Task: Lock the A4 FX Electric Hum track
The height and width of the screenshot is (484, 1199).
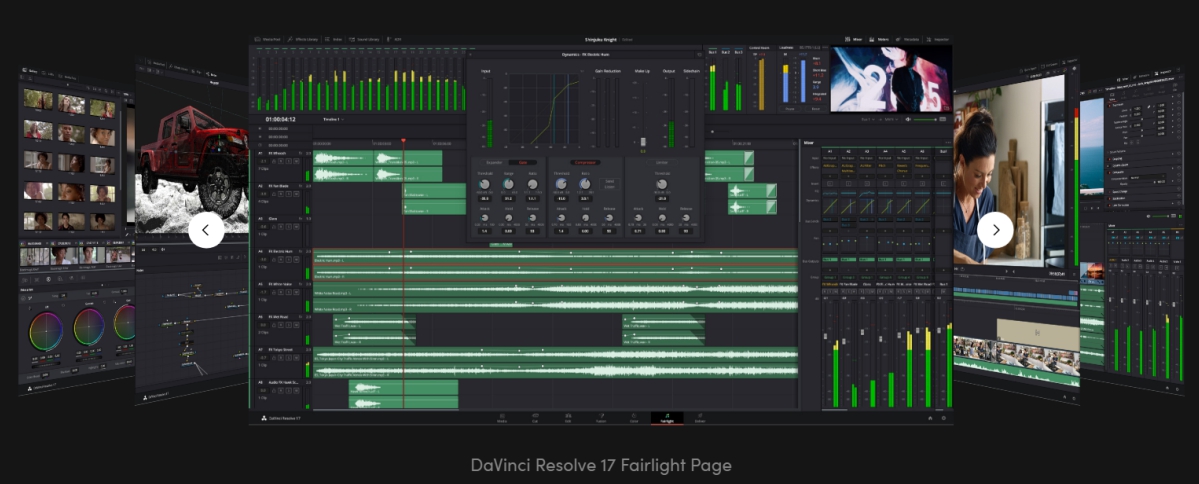Action: point(274,260)
